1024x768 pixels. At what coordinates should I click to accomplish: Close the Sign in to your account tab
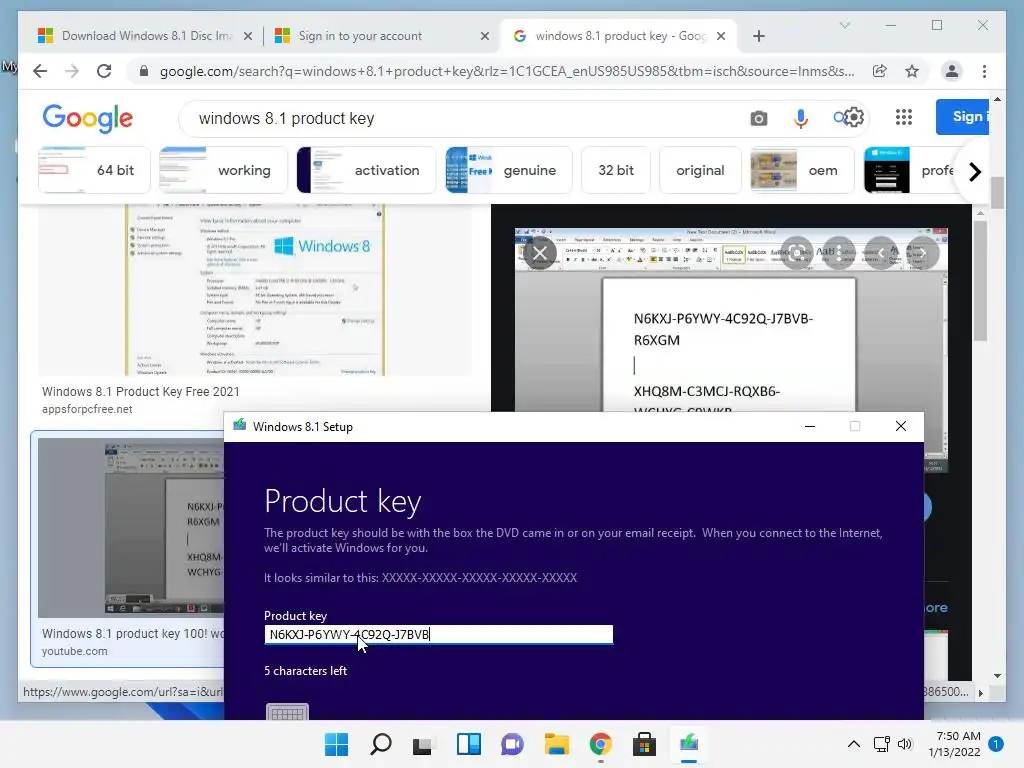point(485,36)
